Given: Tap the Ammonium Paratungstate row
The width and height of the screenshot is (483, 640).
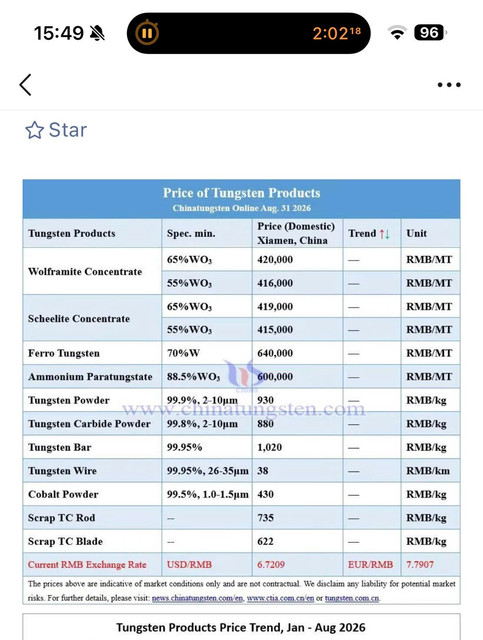Looking at the screenshot, I should (241, 376).
